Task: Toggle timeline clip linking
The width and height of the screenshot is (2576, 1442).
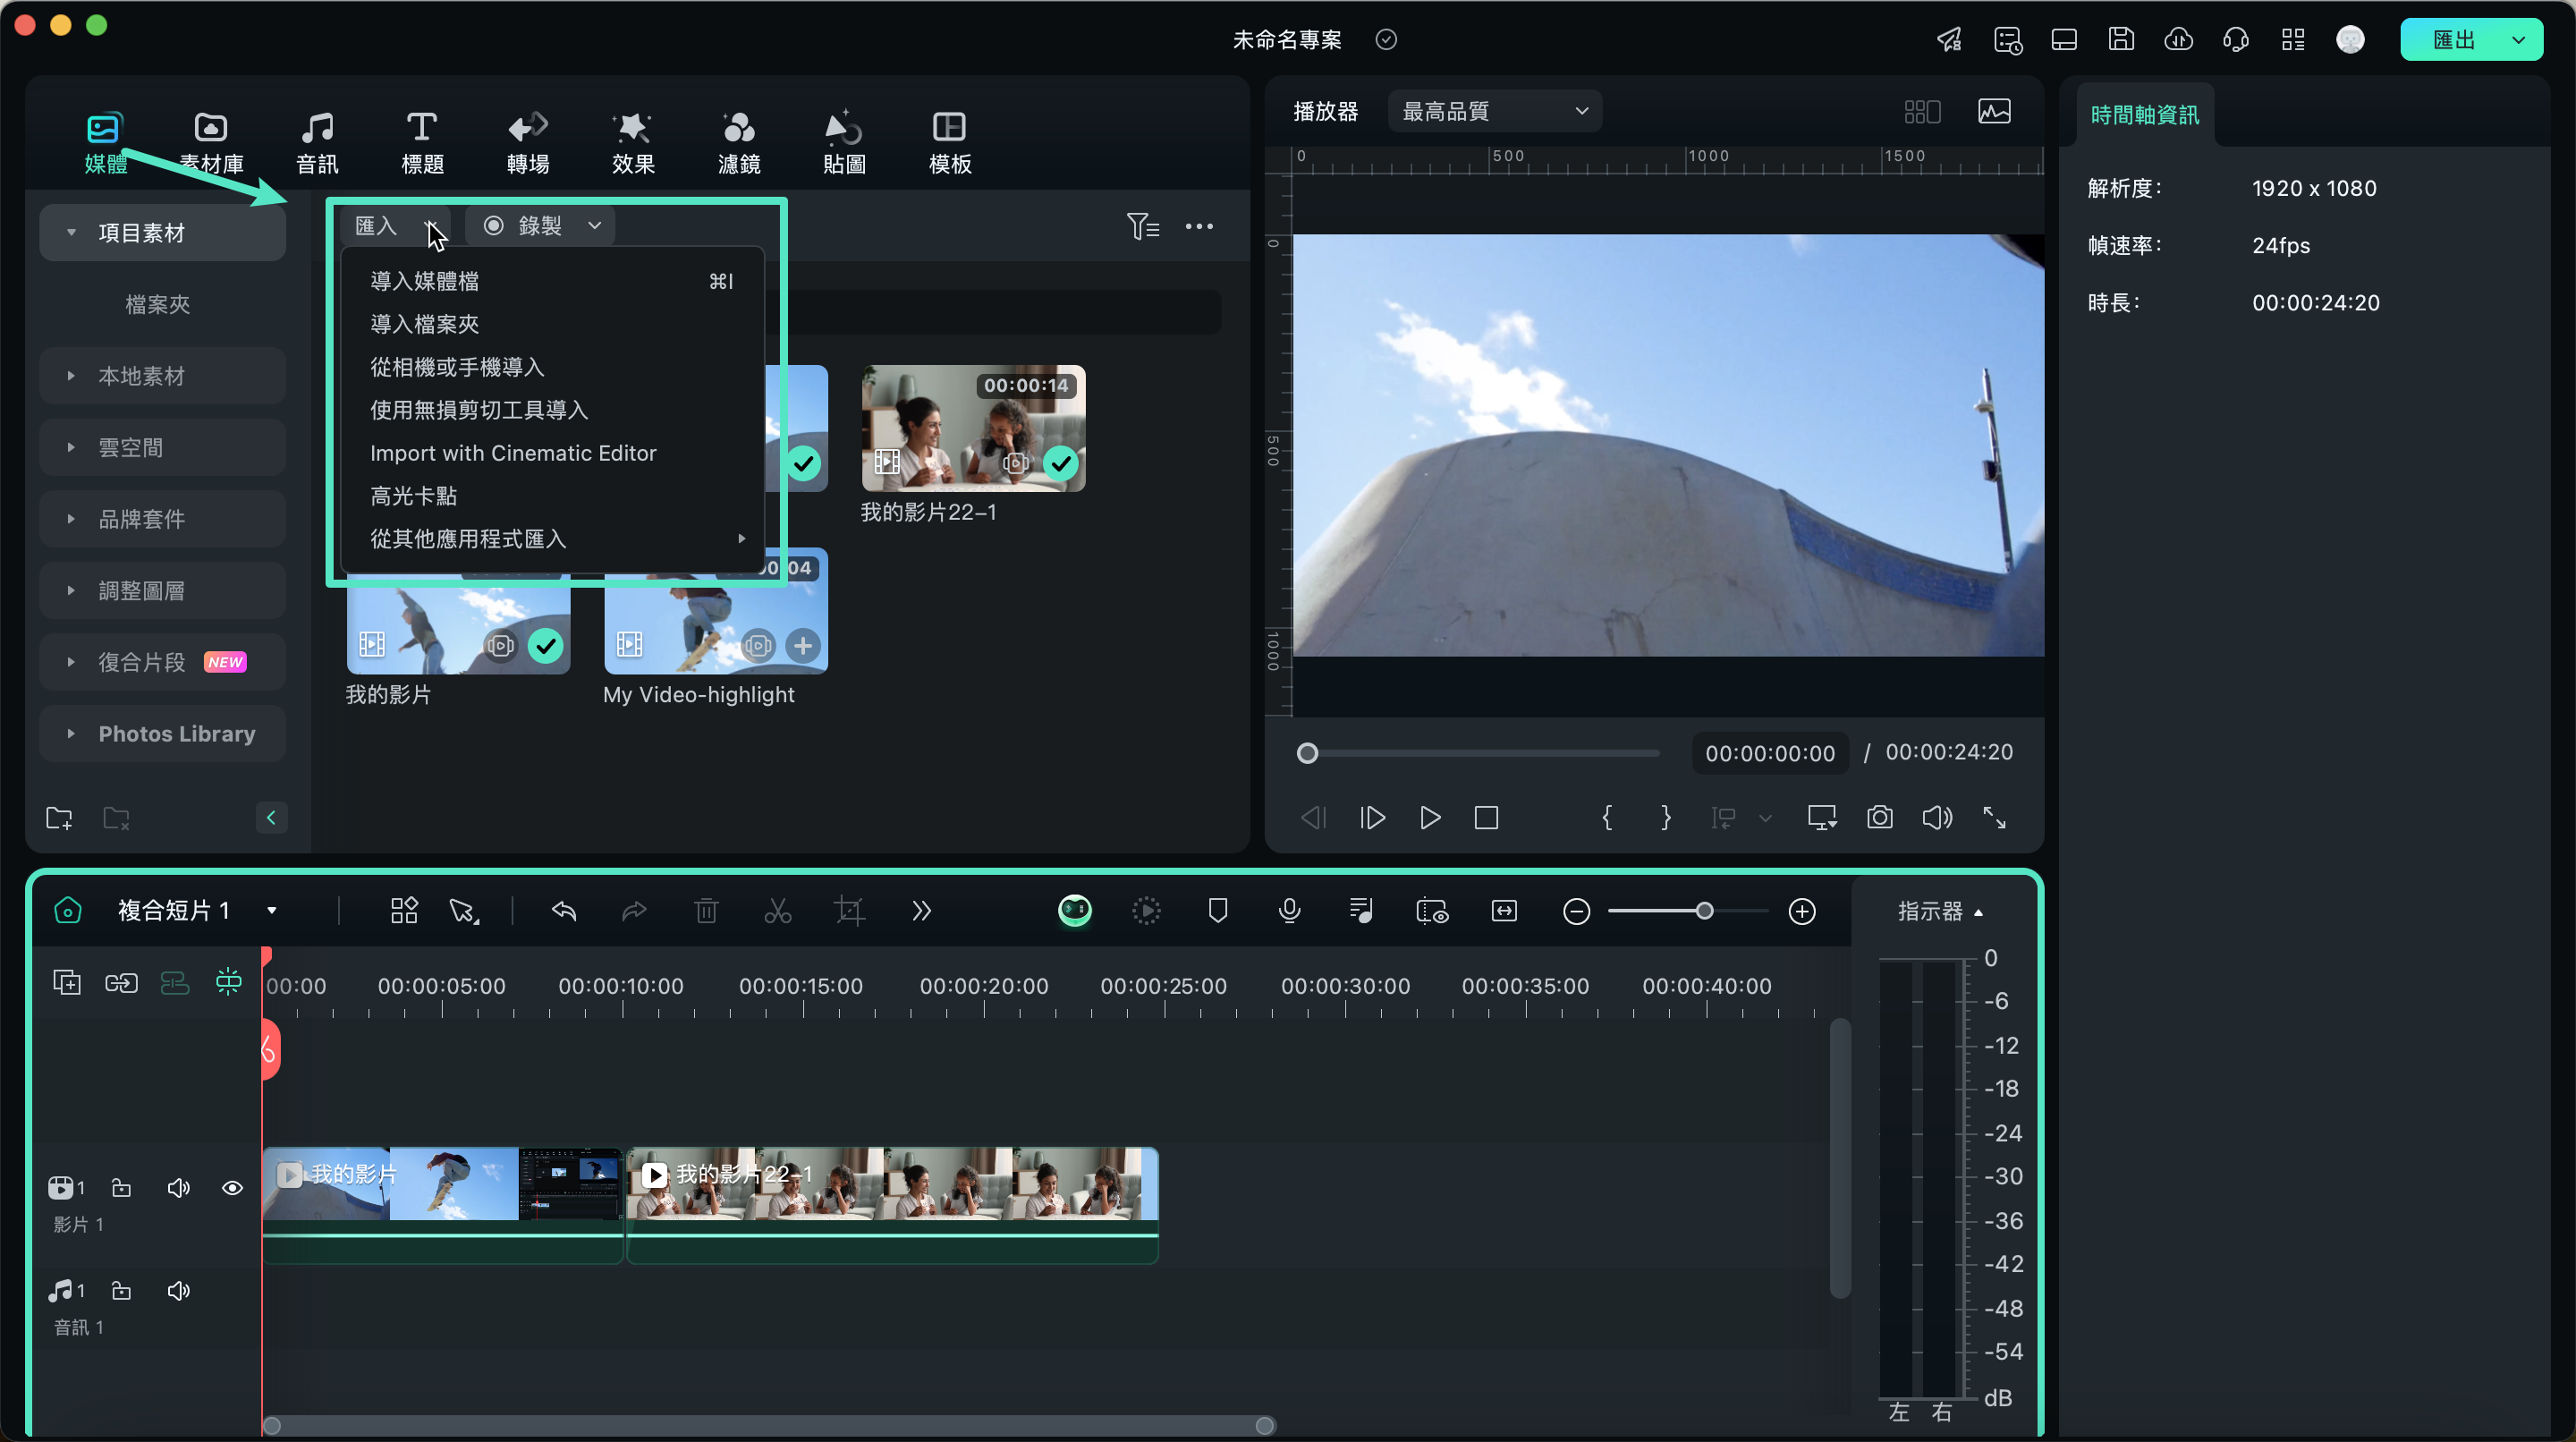Action: (x=121, y=983)
